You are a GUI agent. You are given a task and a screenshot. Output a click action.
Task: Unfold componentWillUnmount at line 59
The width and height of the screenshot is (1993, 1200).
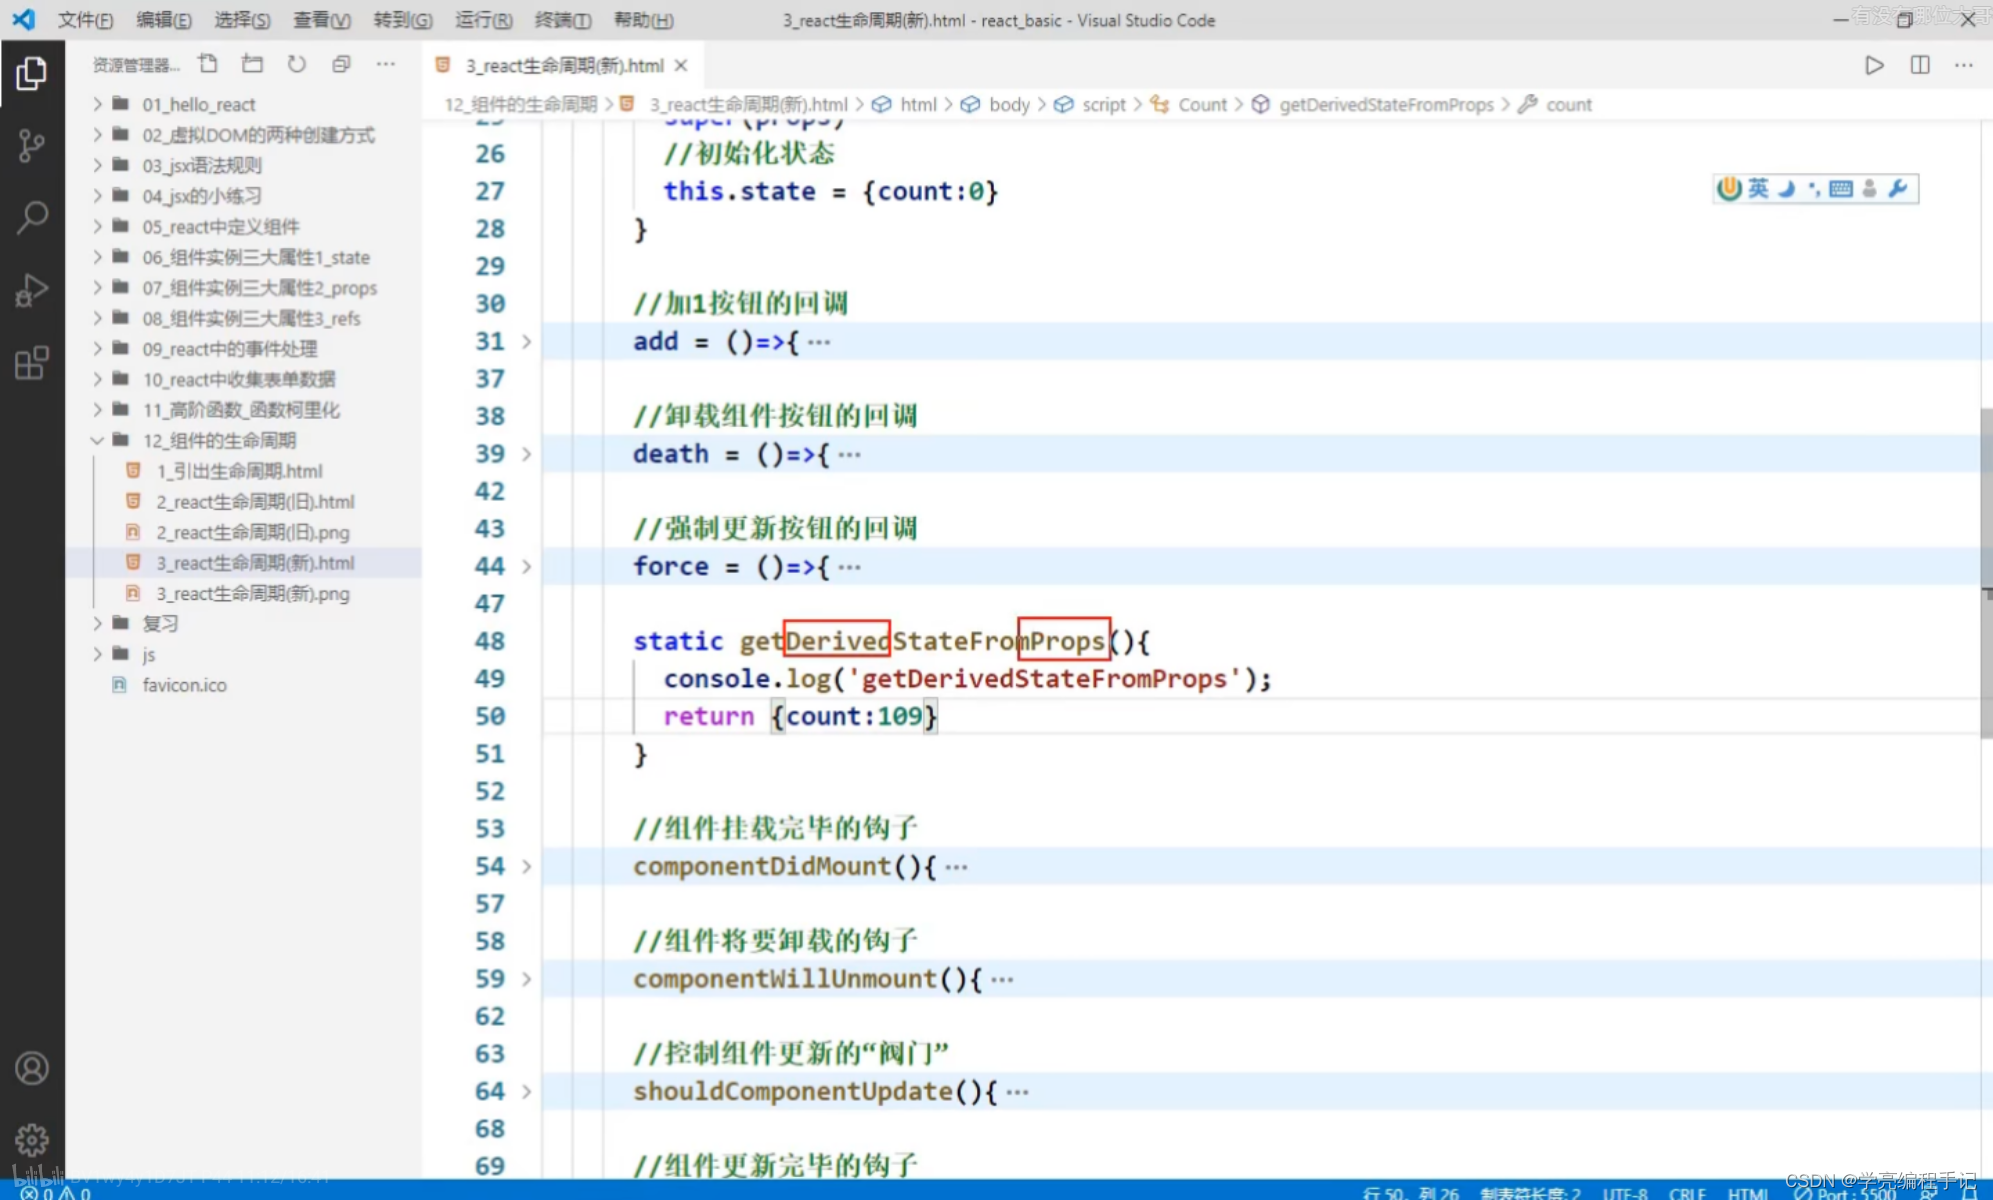(x=526, y=979)
